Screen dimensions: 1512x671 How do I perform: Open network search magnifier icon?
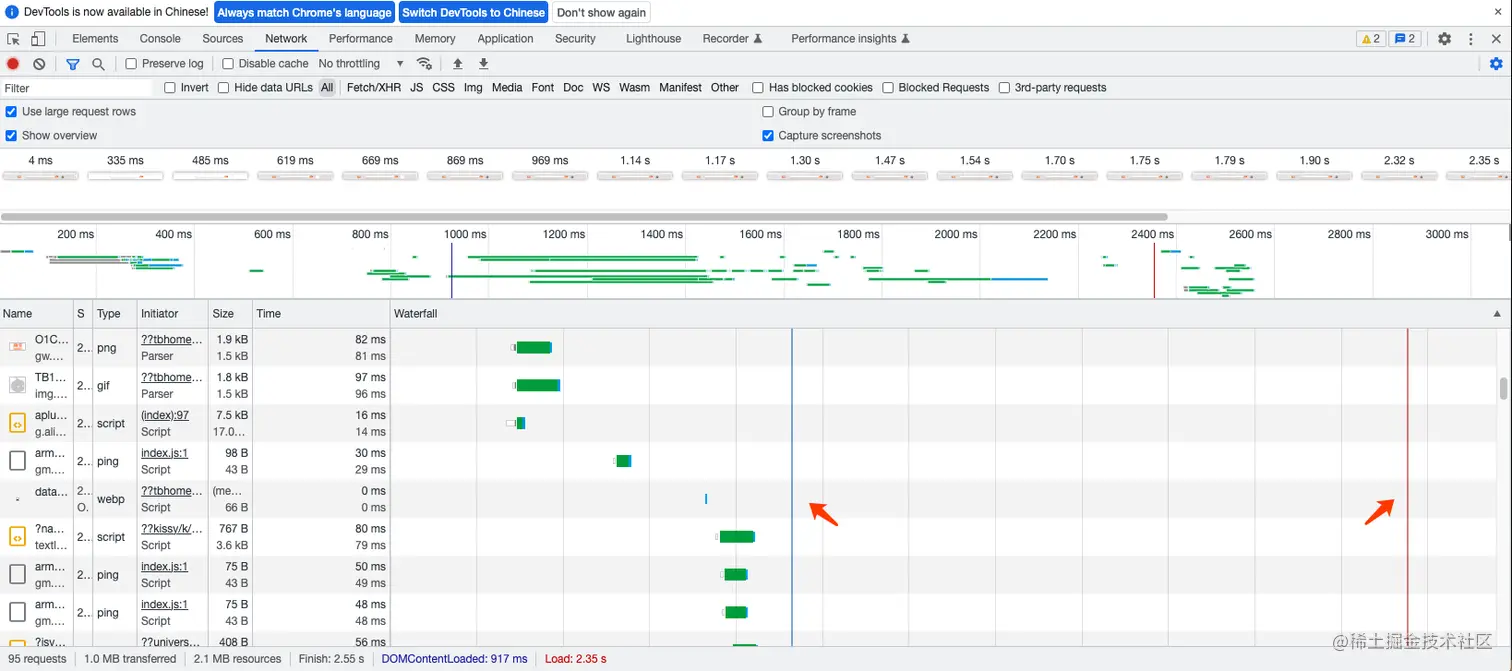98,64
